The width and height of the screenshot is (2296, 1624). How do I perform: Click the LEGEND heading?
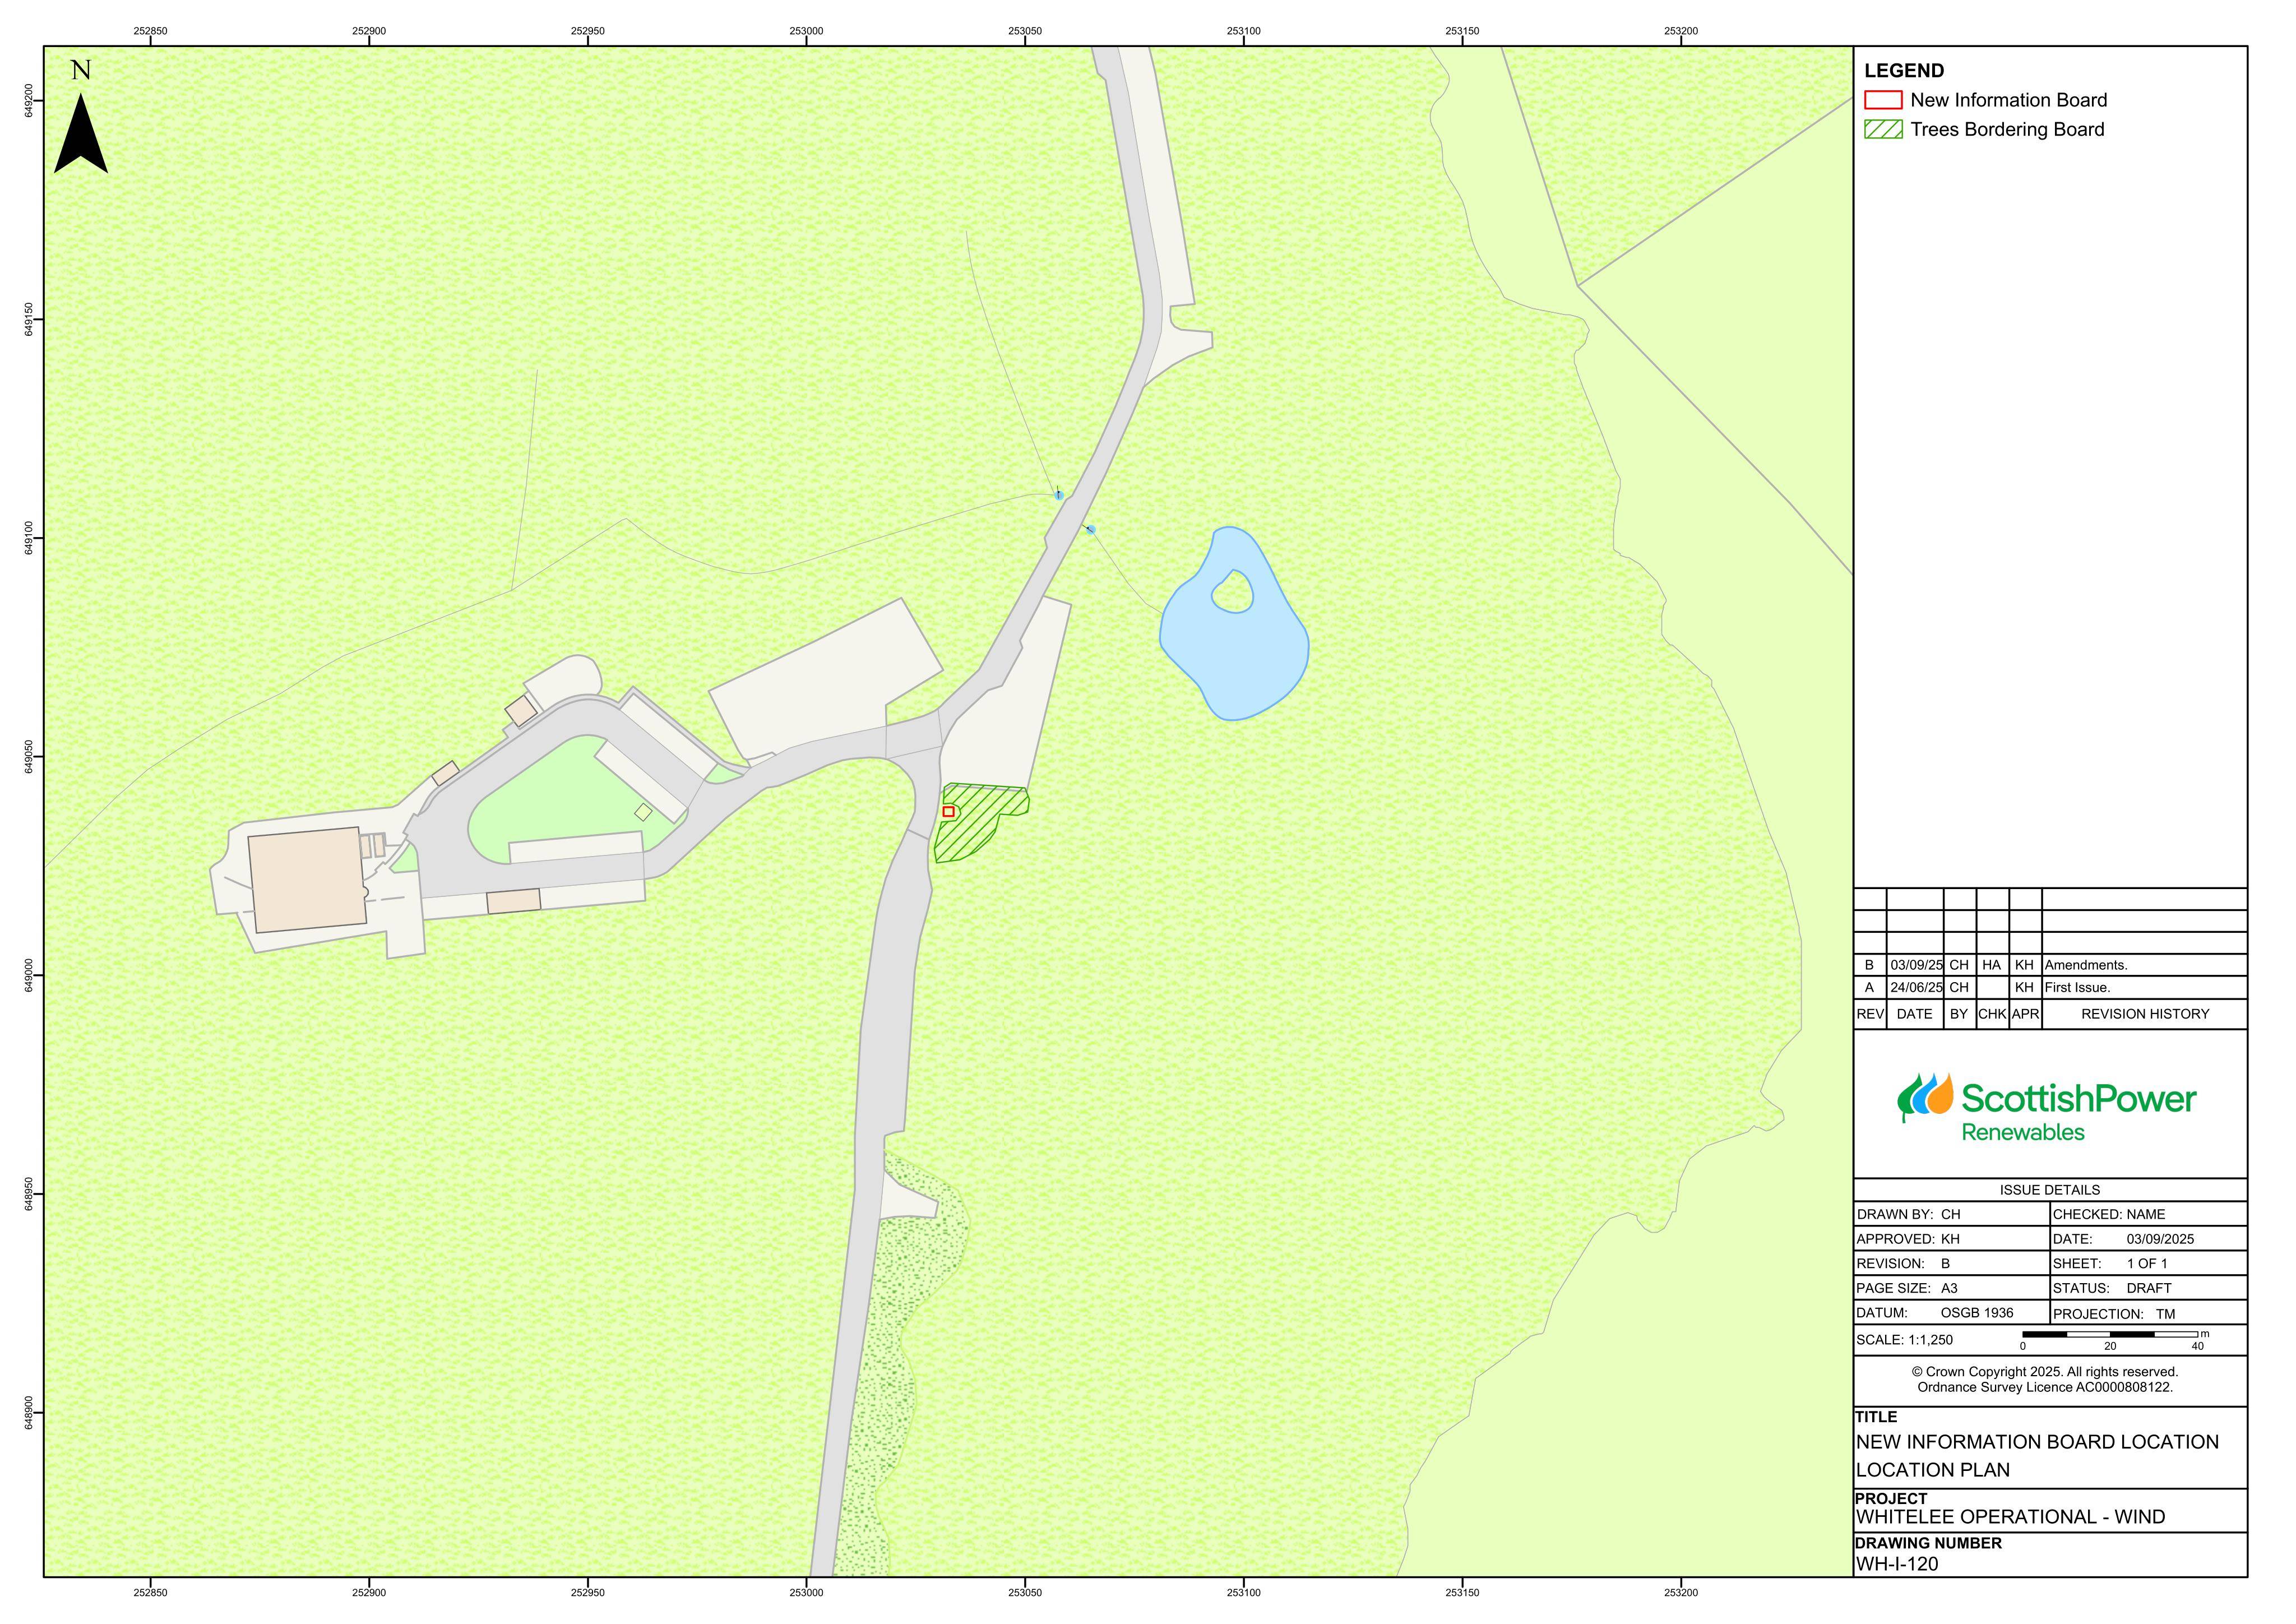(x=1904, y=71)
